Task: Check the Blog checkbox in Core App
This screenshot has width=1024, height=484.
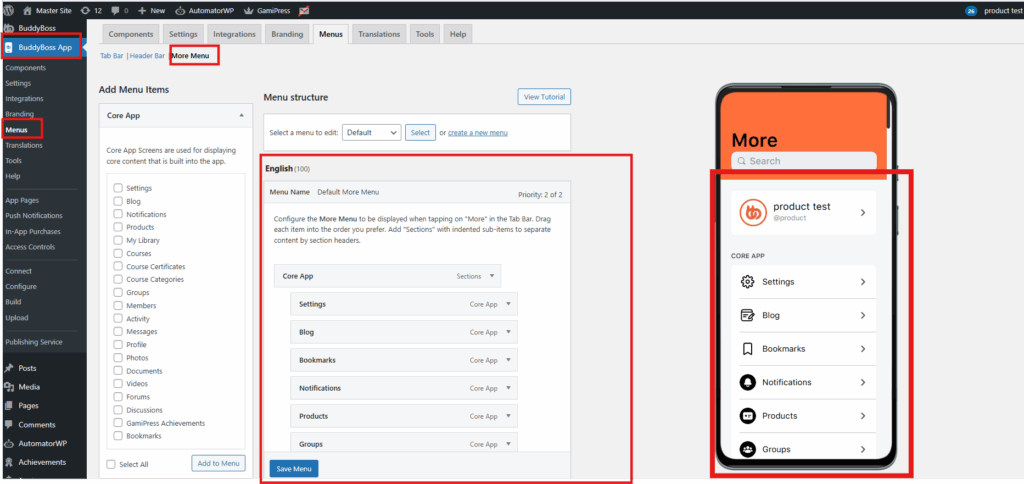Action: pyautogui.click(x=119, y=201)
